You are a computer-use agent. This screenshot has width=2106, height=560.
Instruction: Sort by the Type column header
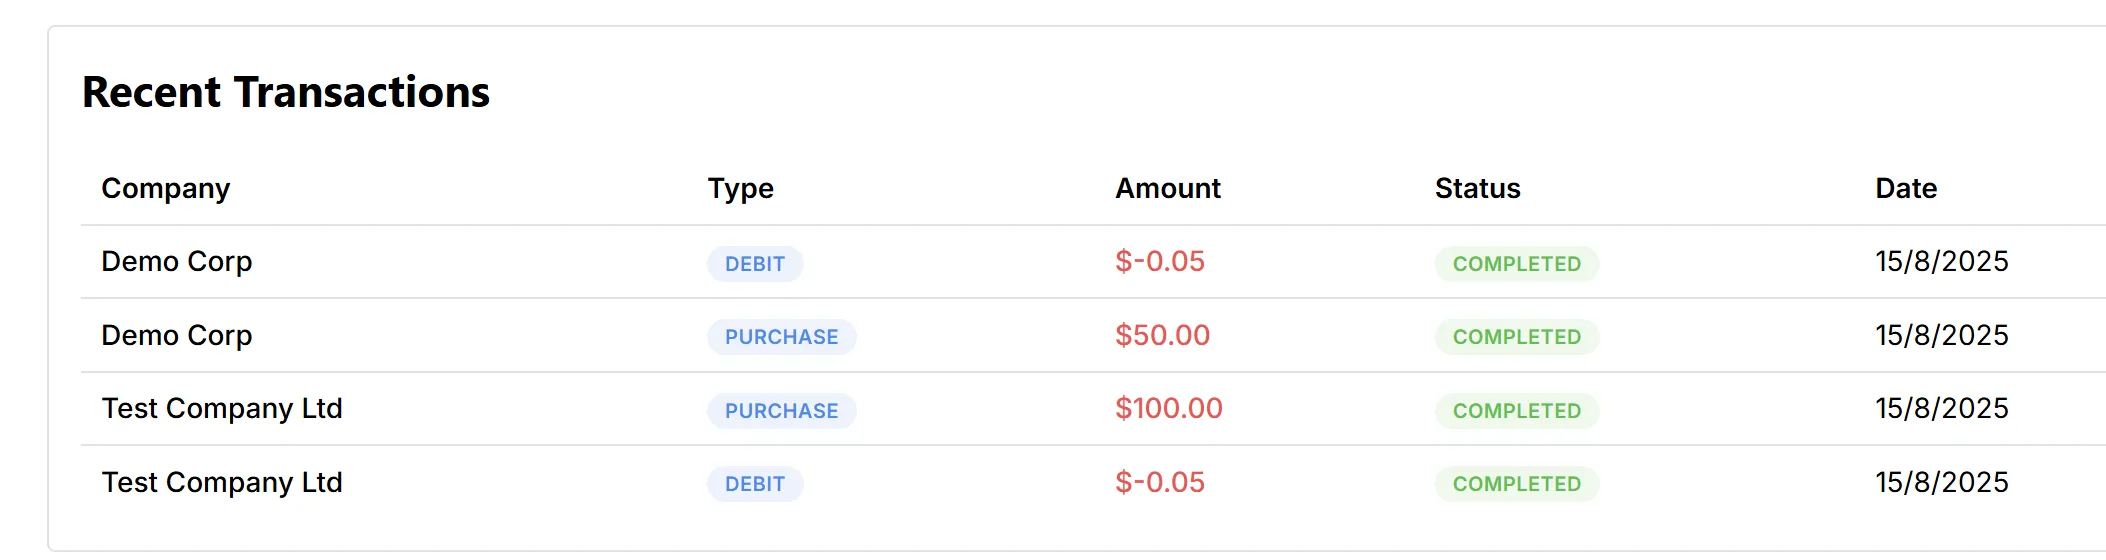coord(740,189)
